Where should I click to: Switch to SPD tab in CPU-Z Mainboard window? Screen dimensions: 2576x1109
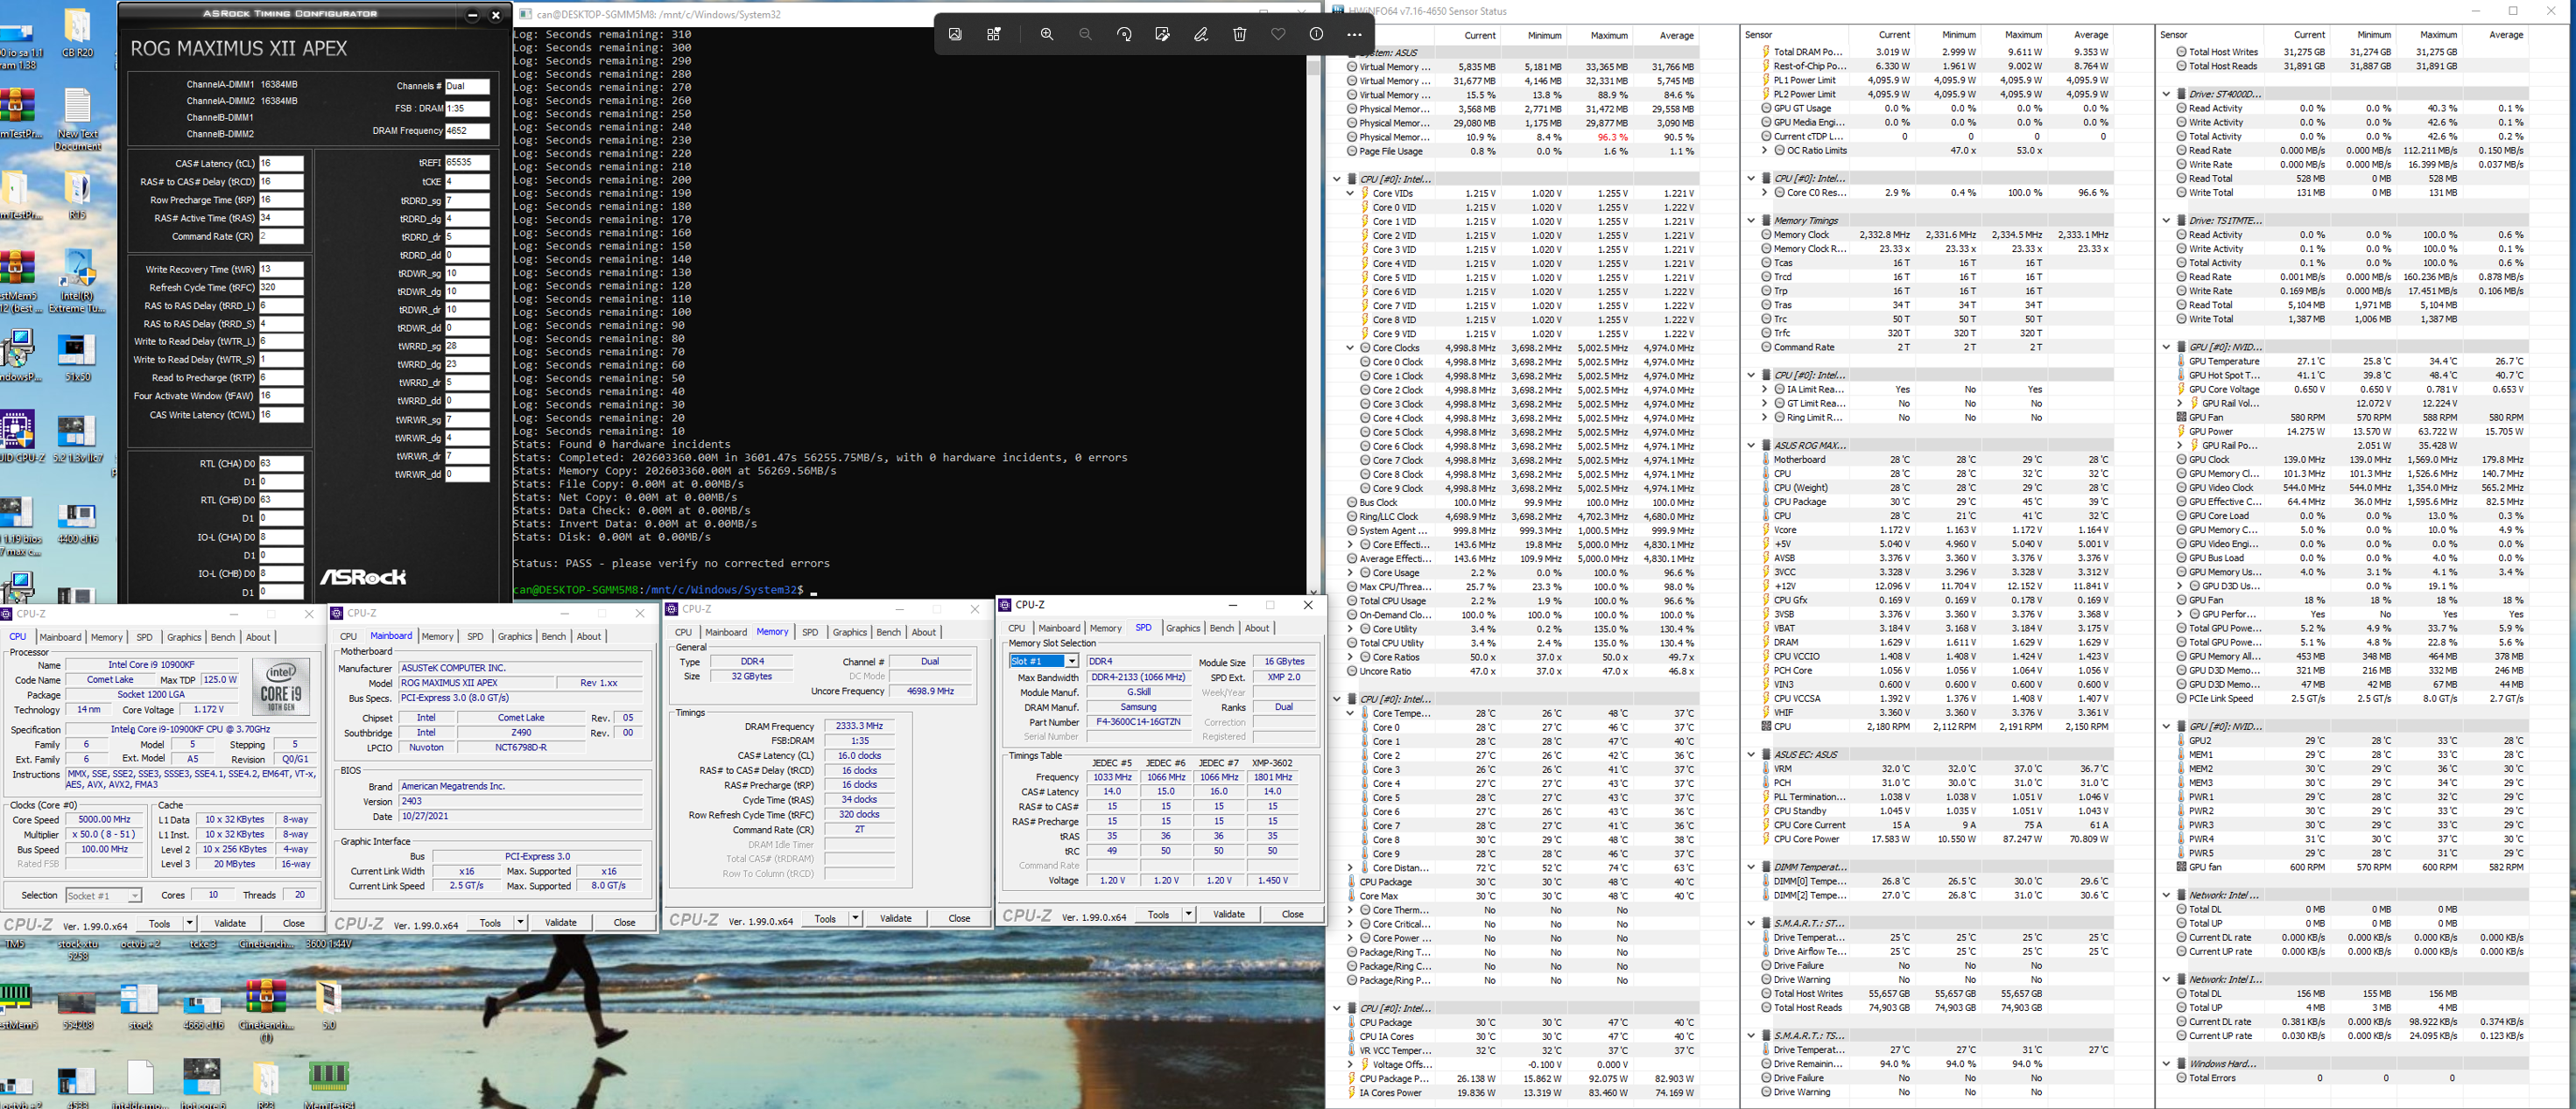pos(475,636)
